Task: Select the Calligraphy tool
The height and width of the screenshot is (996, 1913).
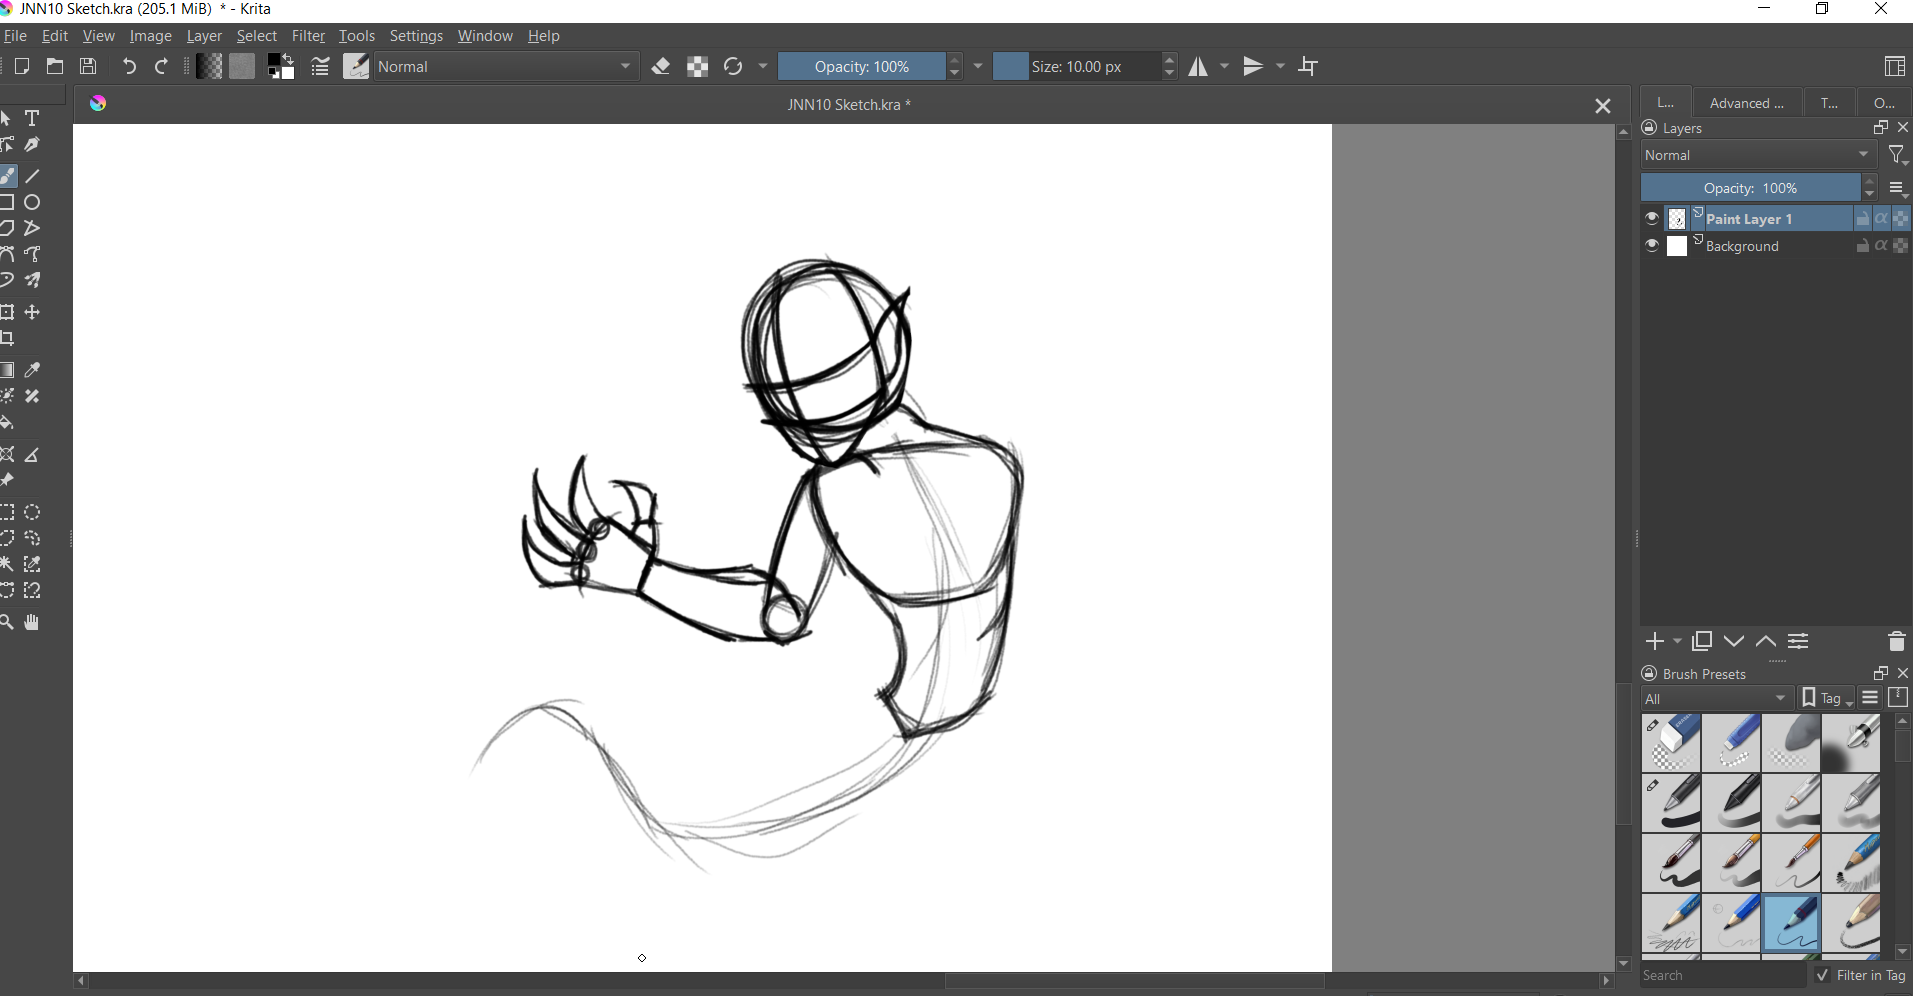Action: coord(32,145)
